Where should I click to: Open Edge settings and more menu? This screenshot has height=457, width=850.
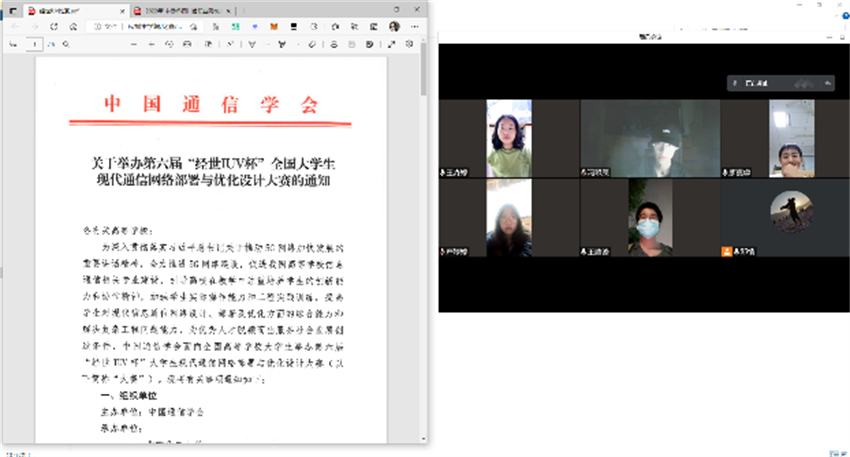(415, 27)
